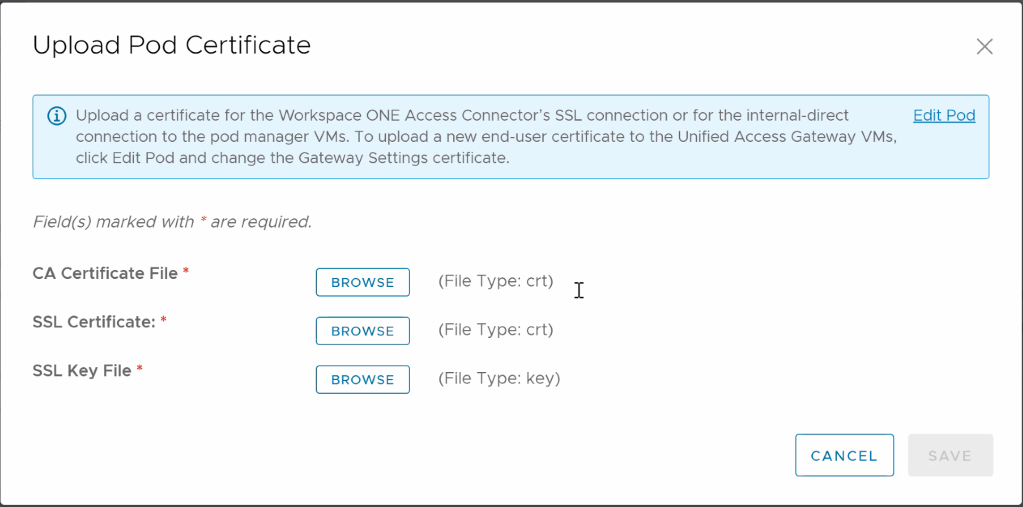Cancel the certificate upload

pos(844,455)
